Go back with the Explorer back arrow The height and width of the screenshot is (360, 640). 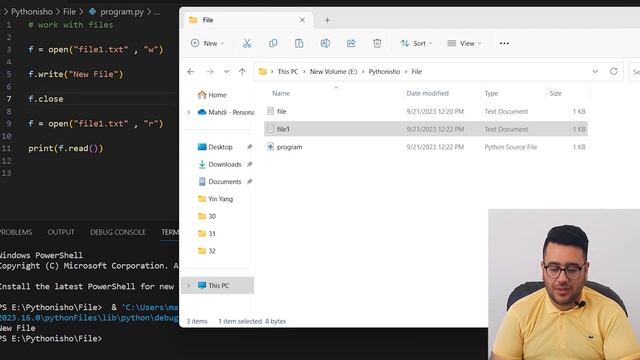pyautogui.click(x=191, y=72)
